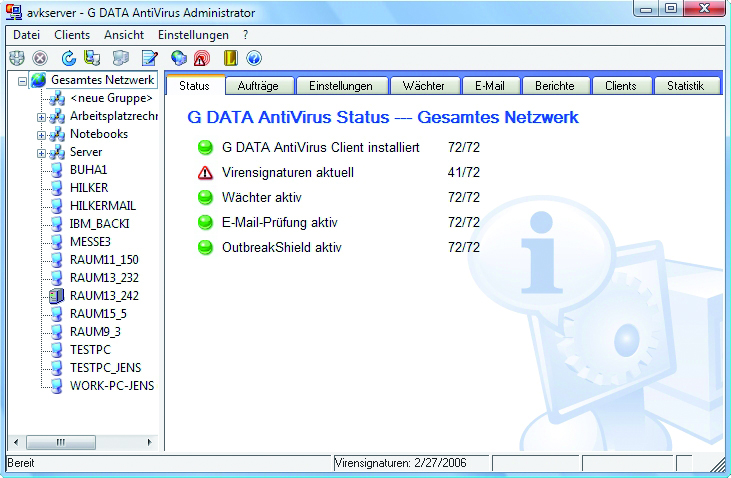731x478 pixels.
Task: Click the red warning triangle beside Virensignaturen aktuell
Action: tap(205, 173)
